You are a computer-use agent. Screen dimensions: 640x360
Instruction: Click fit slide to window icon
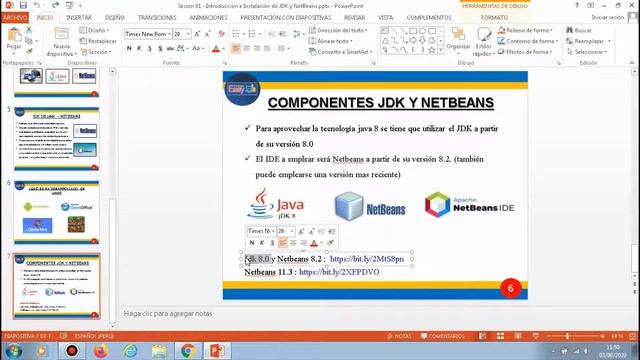(632, 336)
